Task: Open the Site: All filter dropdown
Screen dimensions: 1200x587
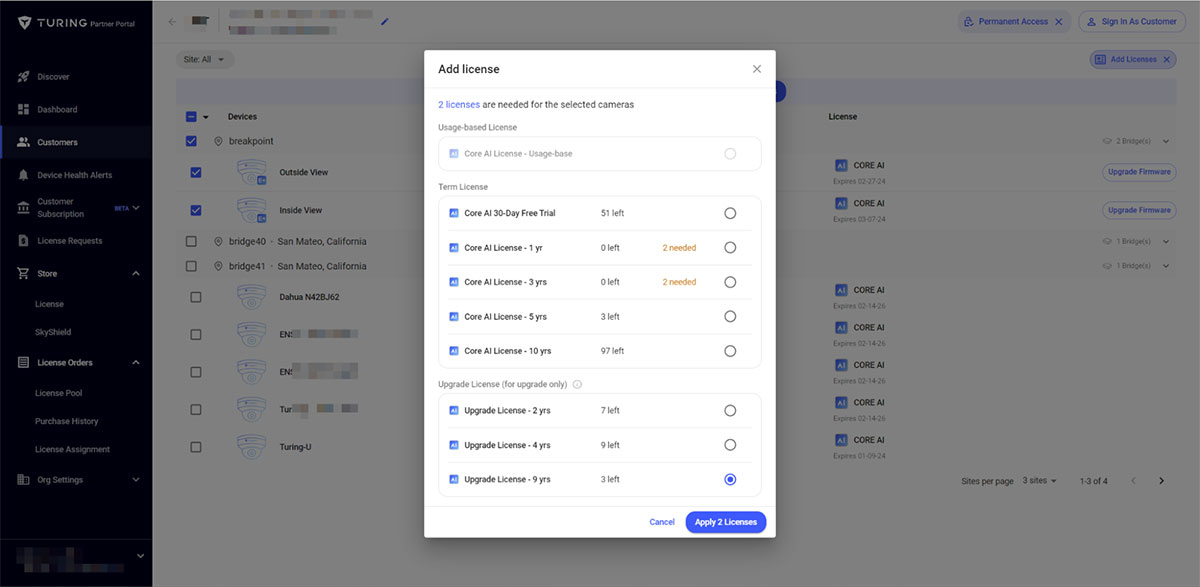Action: pyautogui.click(x=205, y=60)
